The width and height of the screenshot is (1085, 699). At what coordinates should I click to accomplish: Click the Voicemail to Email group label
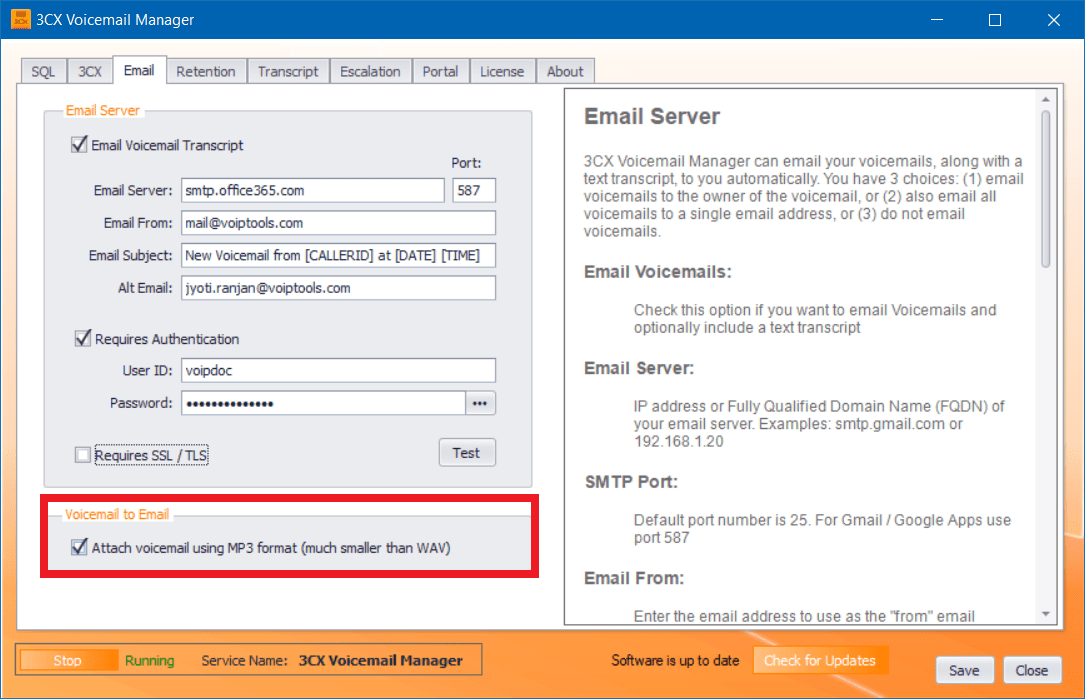point(117,514)
